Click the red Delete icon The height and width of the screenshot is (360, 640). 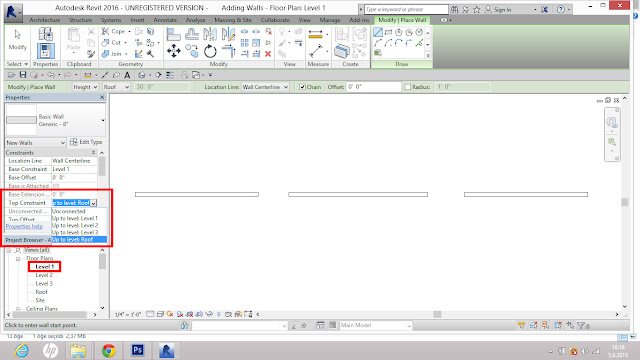[268, 53]
